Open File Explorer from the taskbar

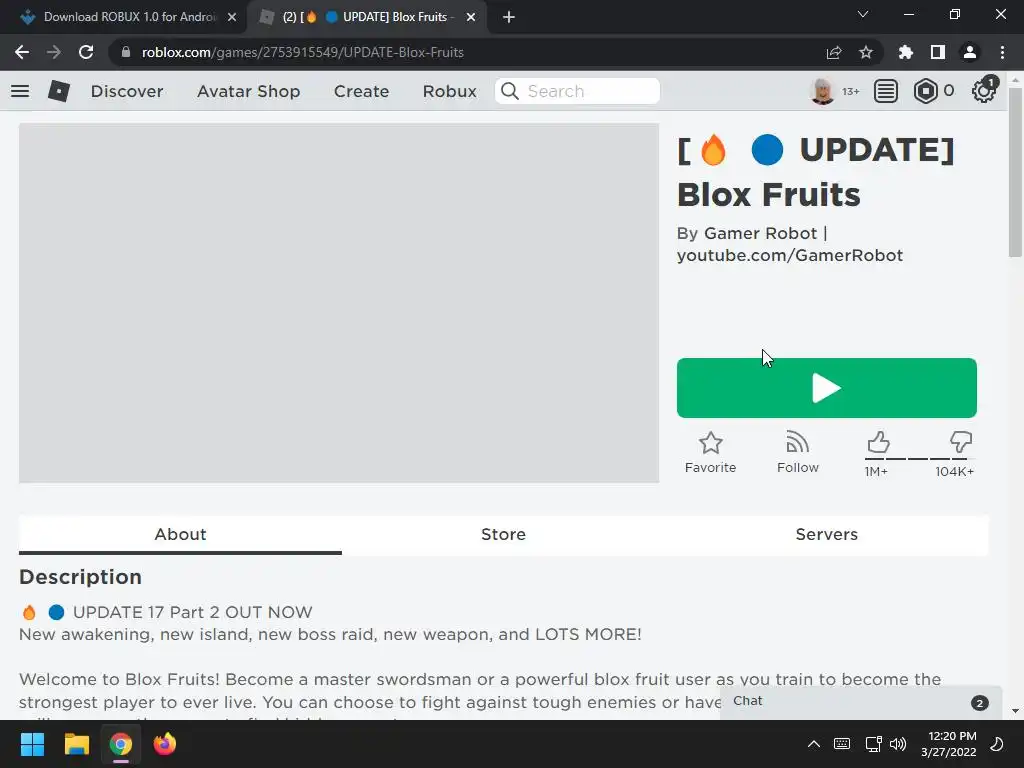[x=76, y=744]
